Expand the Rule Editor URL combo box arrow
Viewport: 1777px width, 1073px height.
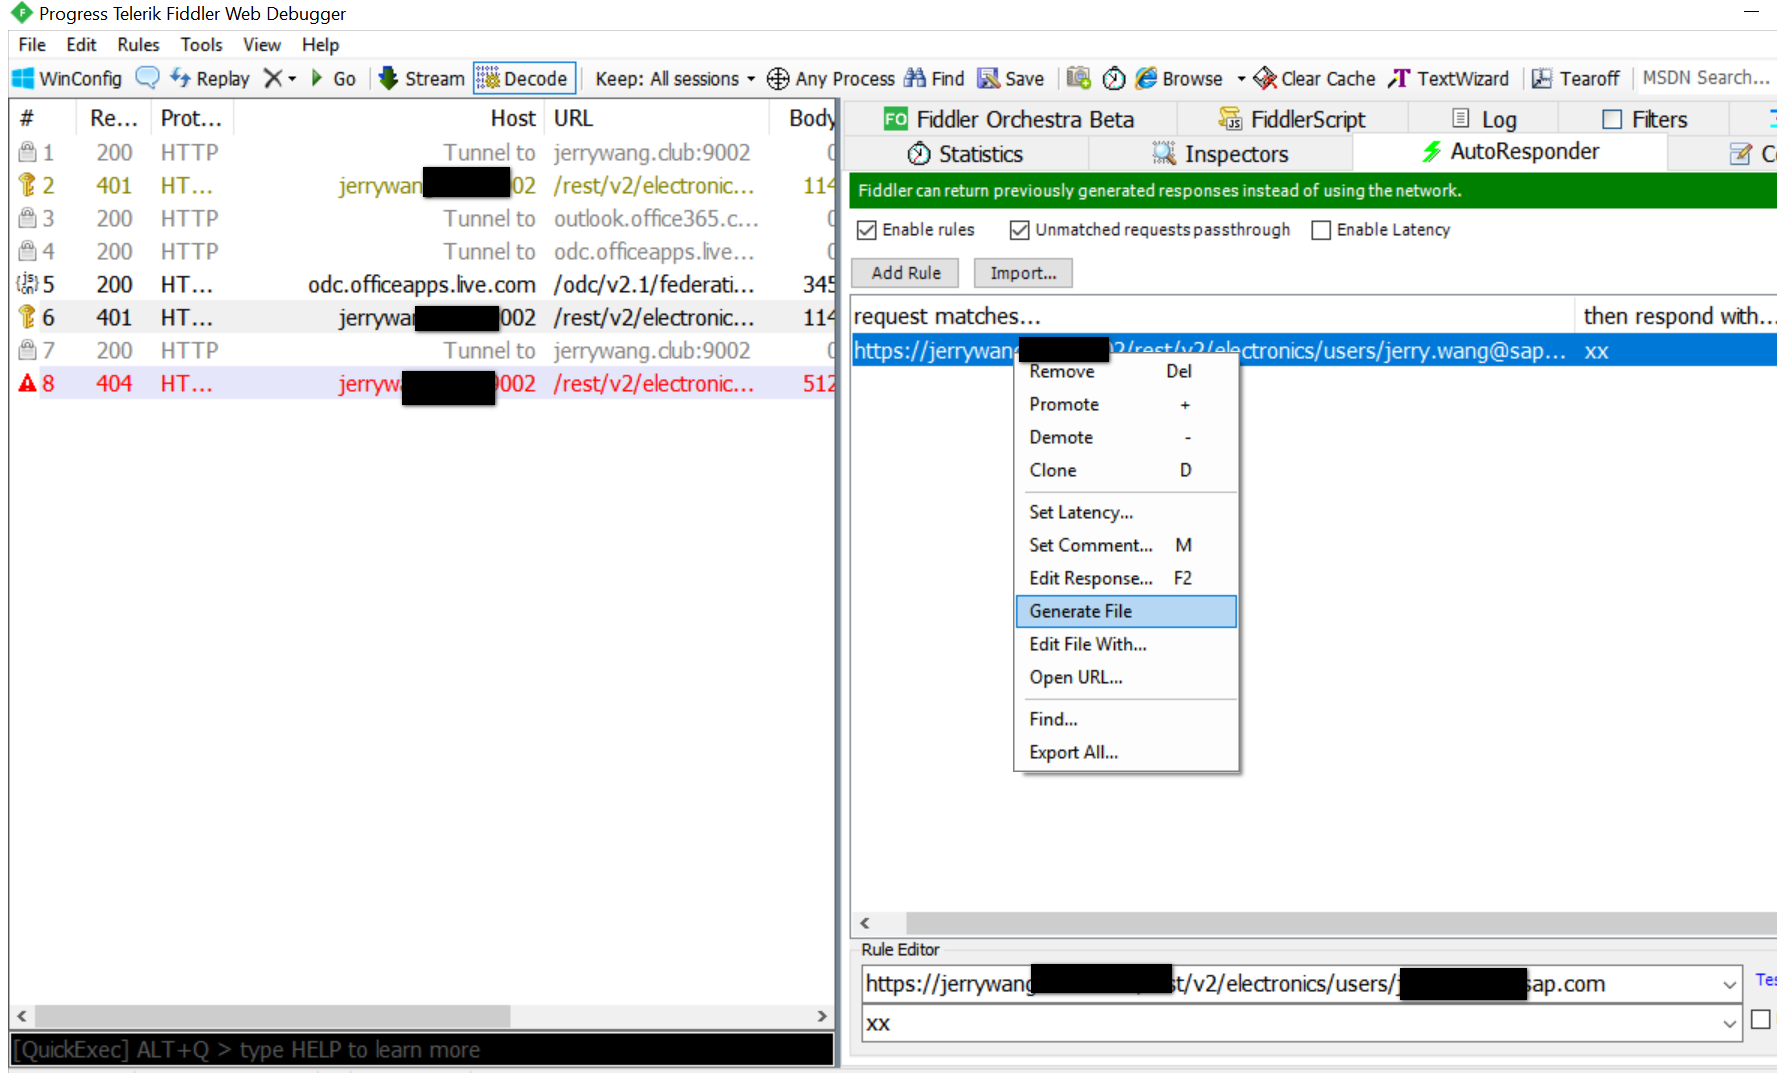1730,984
